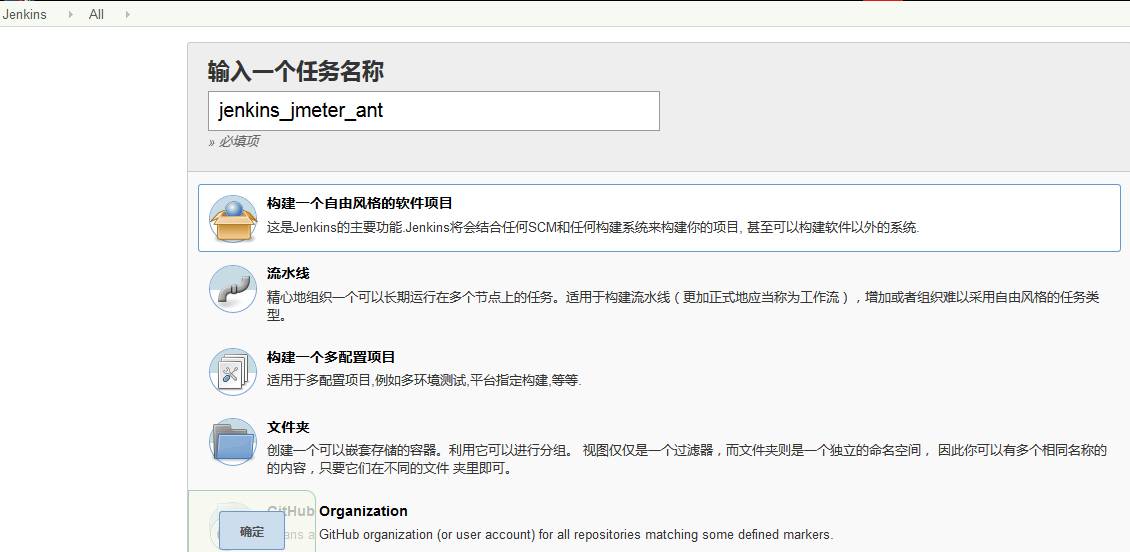This screenshot has width=1130, height=552.
Task: Click the pipeline (流水线) pipe icon
Action: pos(233,288)
